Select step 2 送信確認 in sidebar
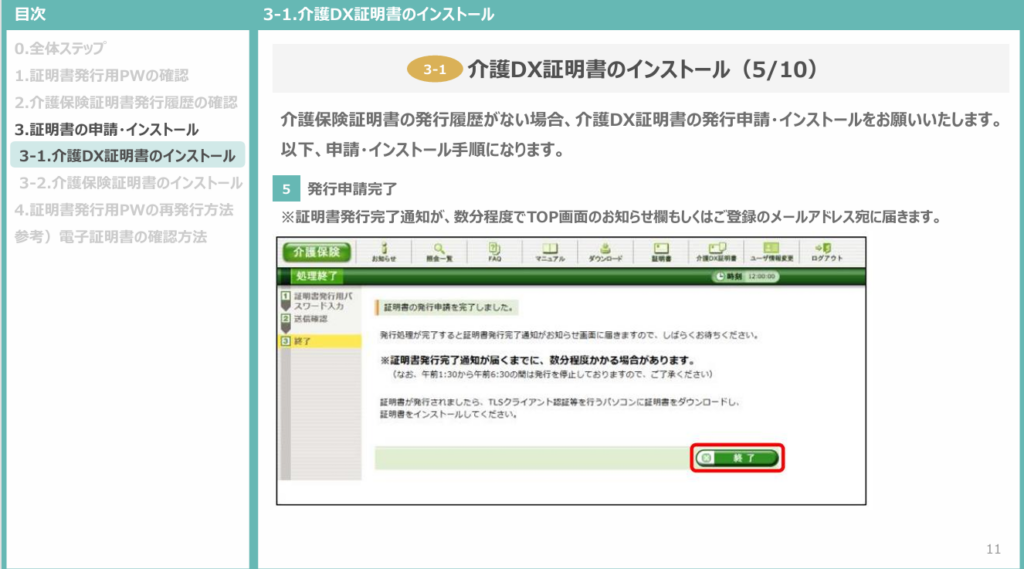This screenshot has width=1024, height=569. (305, 319)
